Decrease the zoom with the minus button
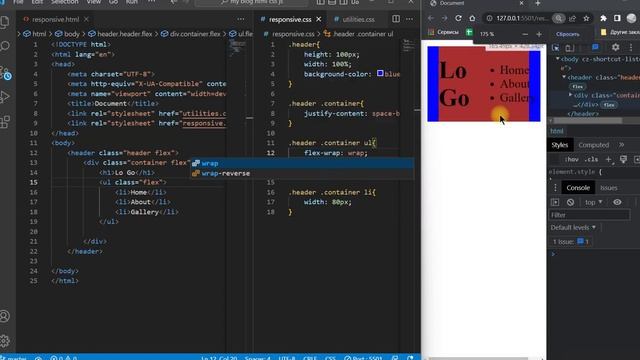The height and width of the screenshot is (360, 640). point(525,34)
